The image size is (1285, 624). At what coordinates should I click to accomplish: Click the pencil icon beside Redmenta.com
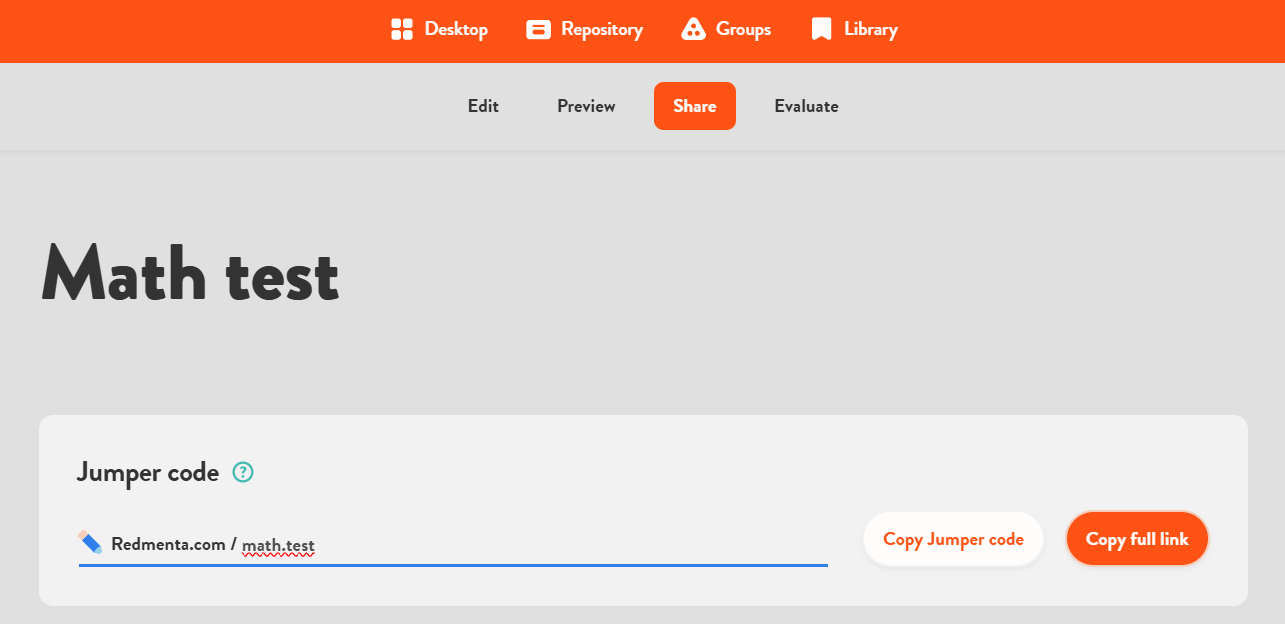[x=91, y=543]
